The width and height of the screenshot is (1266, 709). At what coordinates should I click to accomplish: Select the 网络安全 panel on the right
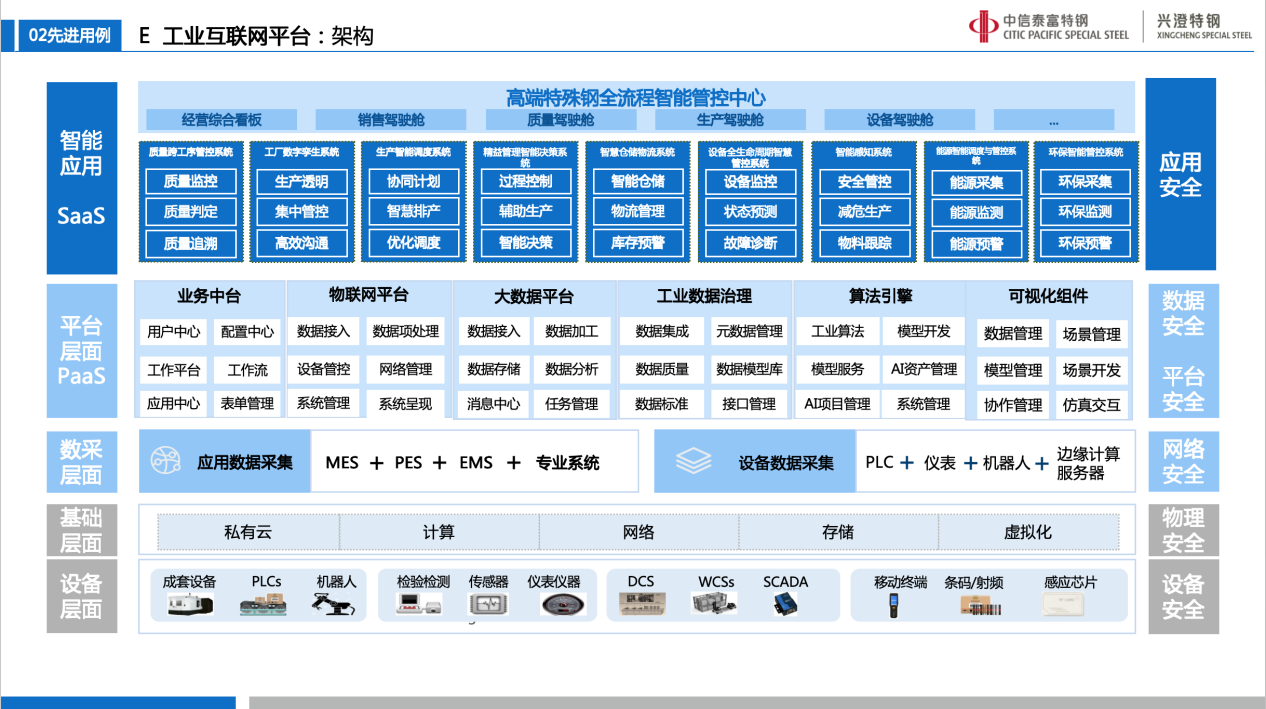pyautogui.click(x=1184, y=461)
